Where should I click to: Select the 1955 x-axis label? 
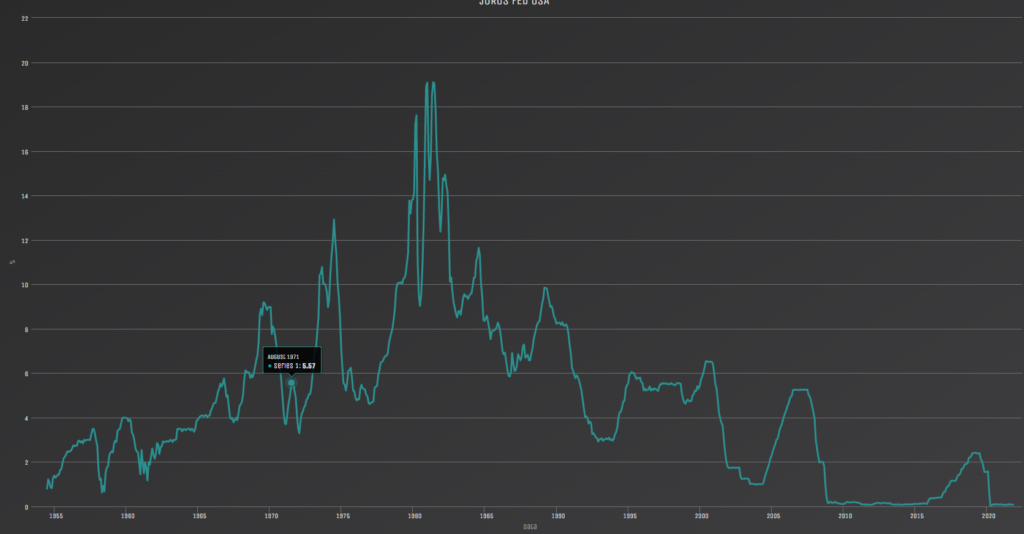[56, 516]
